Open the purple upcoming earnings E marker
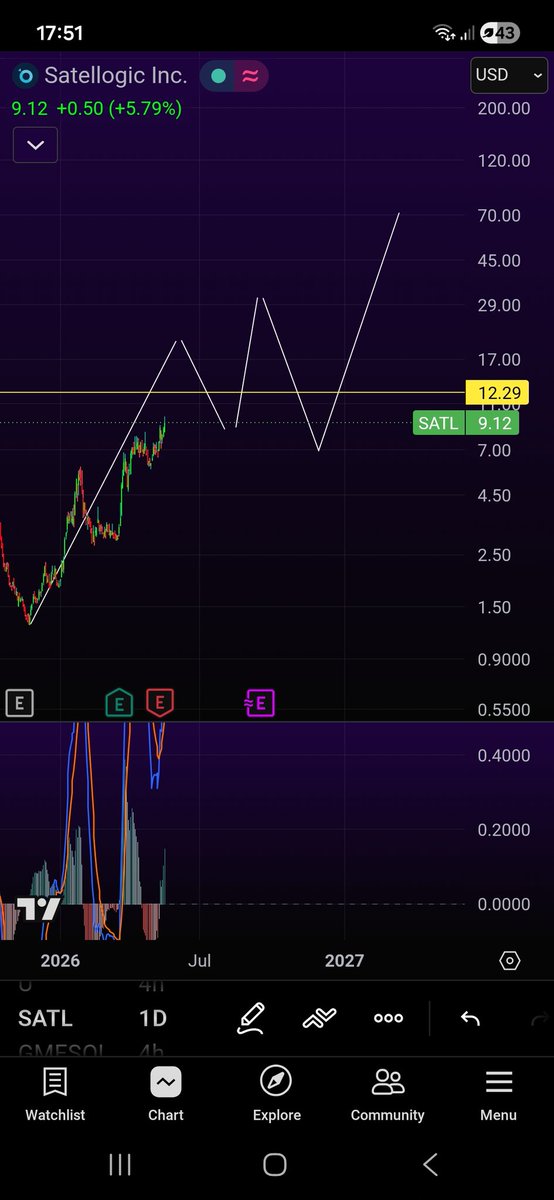Image resolution: width=554 pixels, height=1200 pixels. (x=260, y=703)
